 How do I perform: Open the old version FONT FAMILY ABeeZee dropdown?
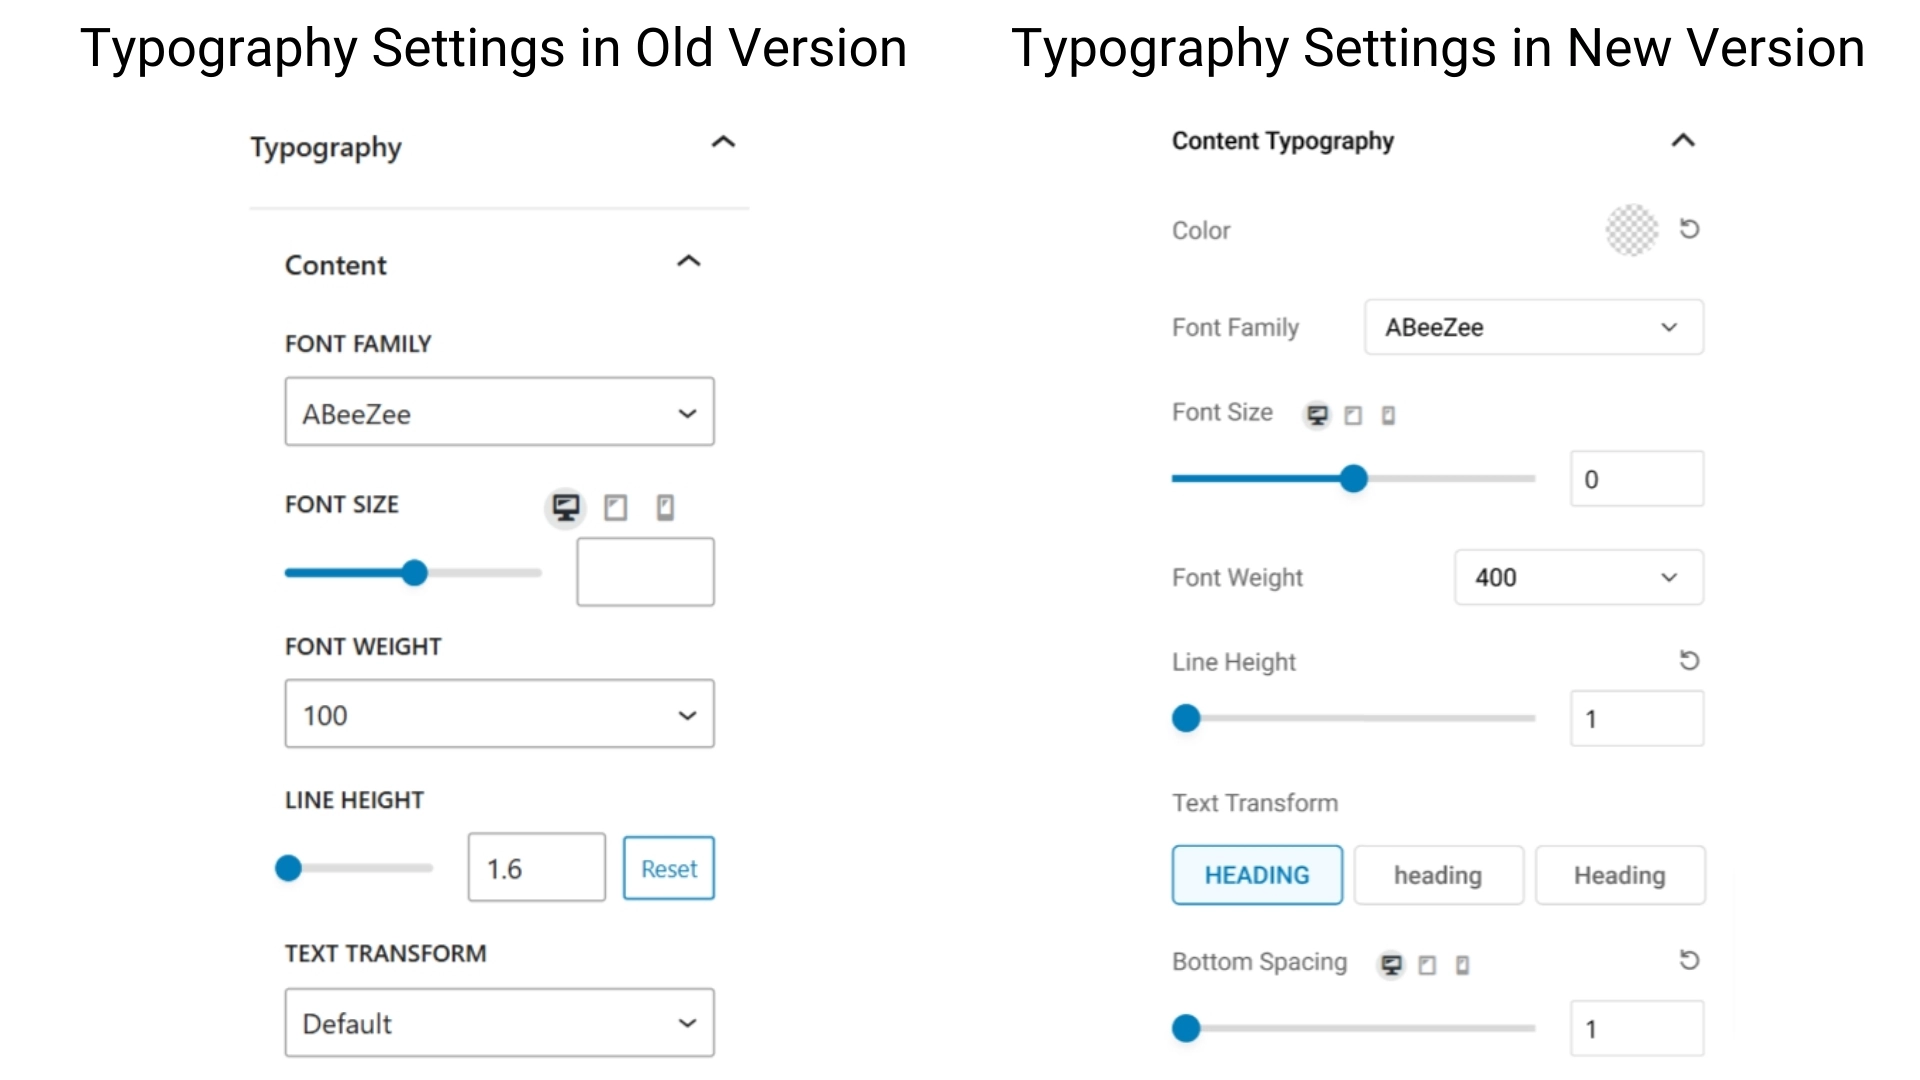coord(499,412)
